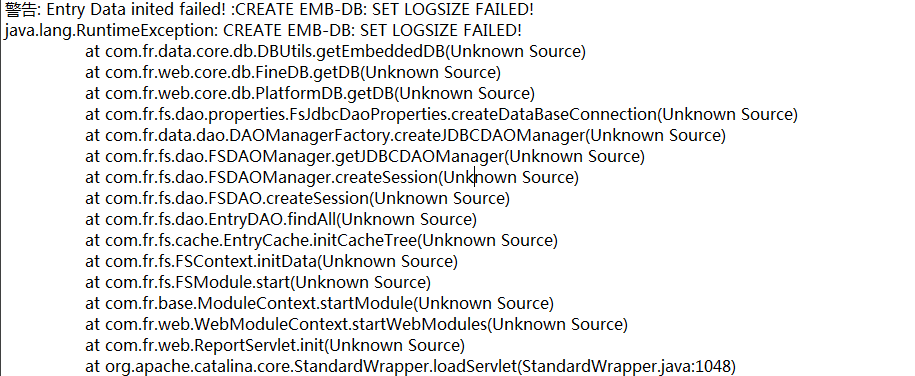
Task: Click the warning line 'Entry Data inited failed'
Action: (x=269, y=9)
